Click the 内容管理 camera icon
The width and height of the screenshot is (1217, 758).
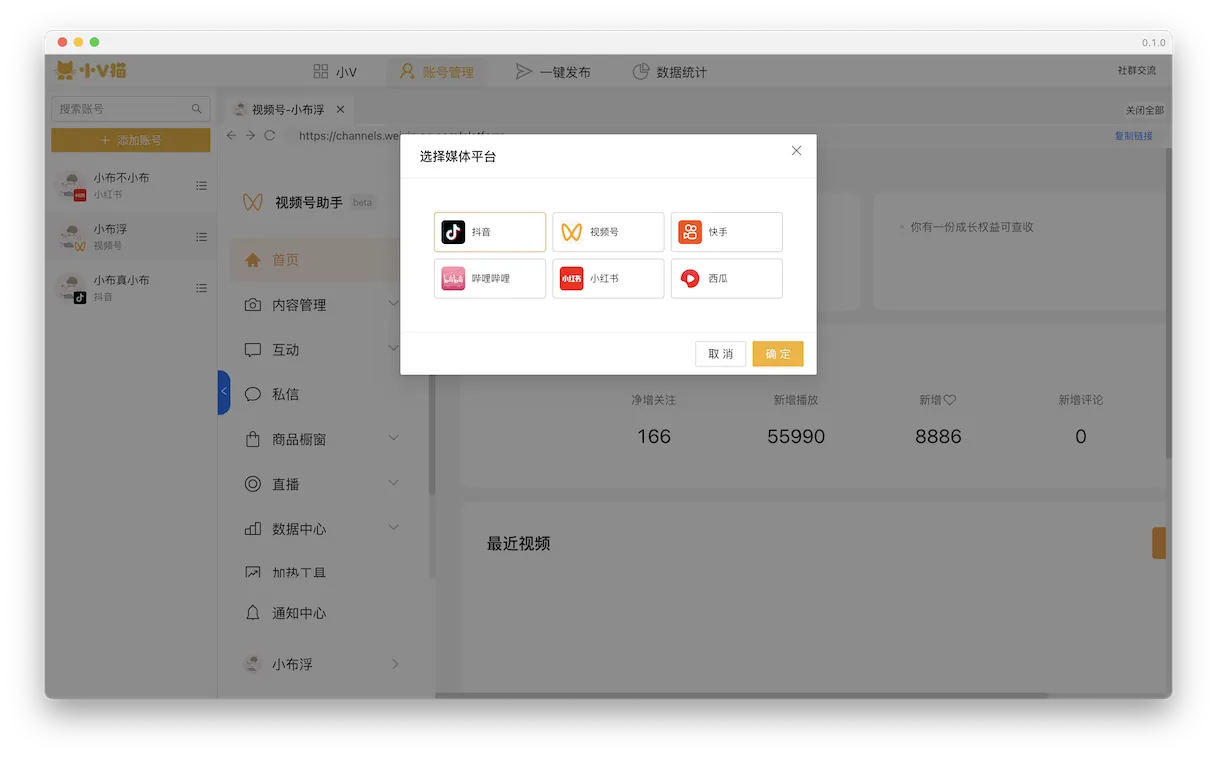tap(253, 305)
